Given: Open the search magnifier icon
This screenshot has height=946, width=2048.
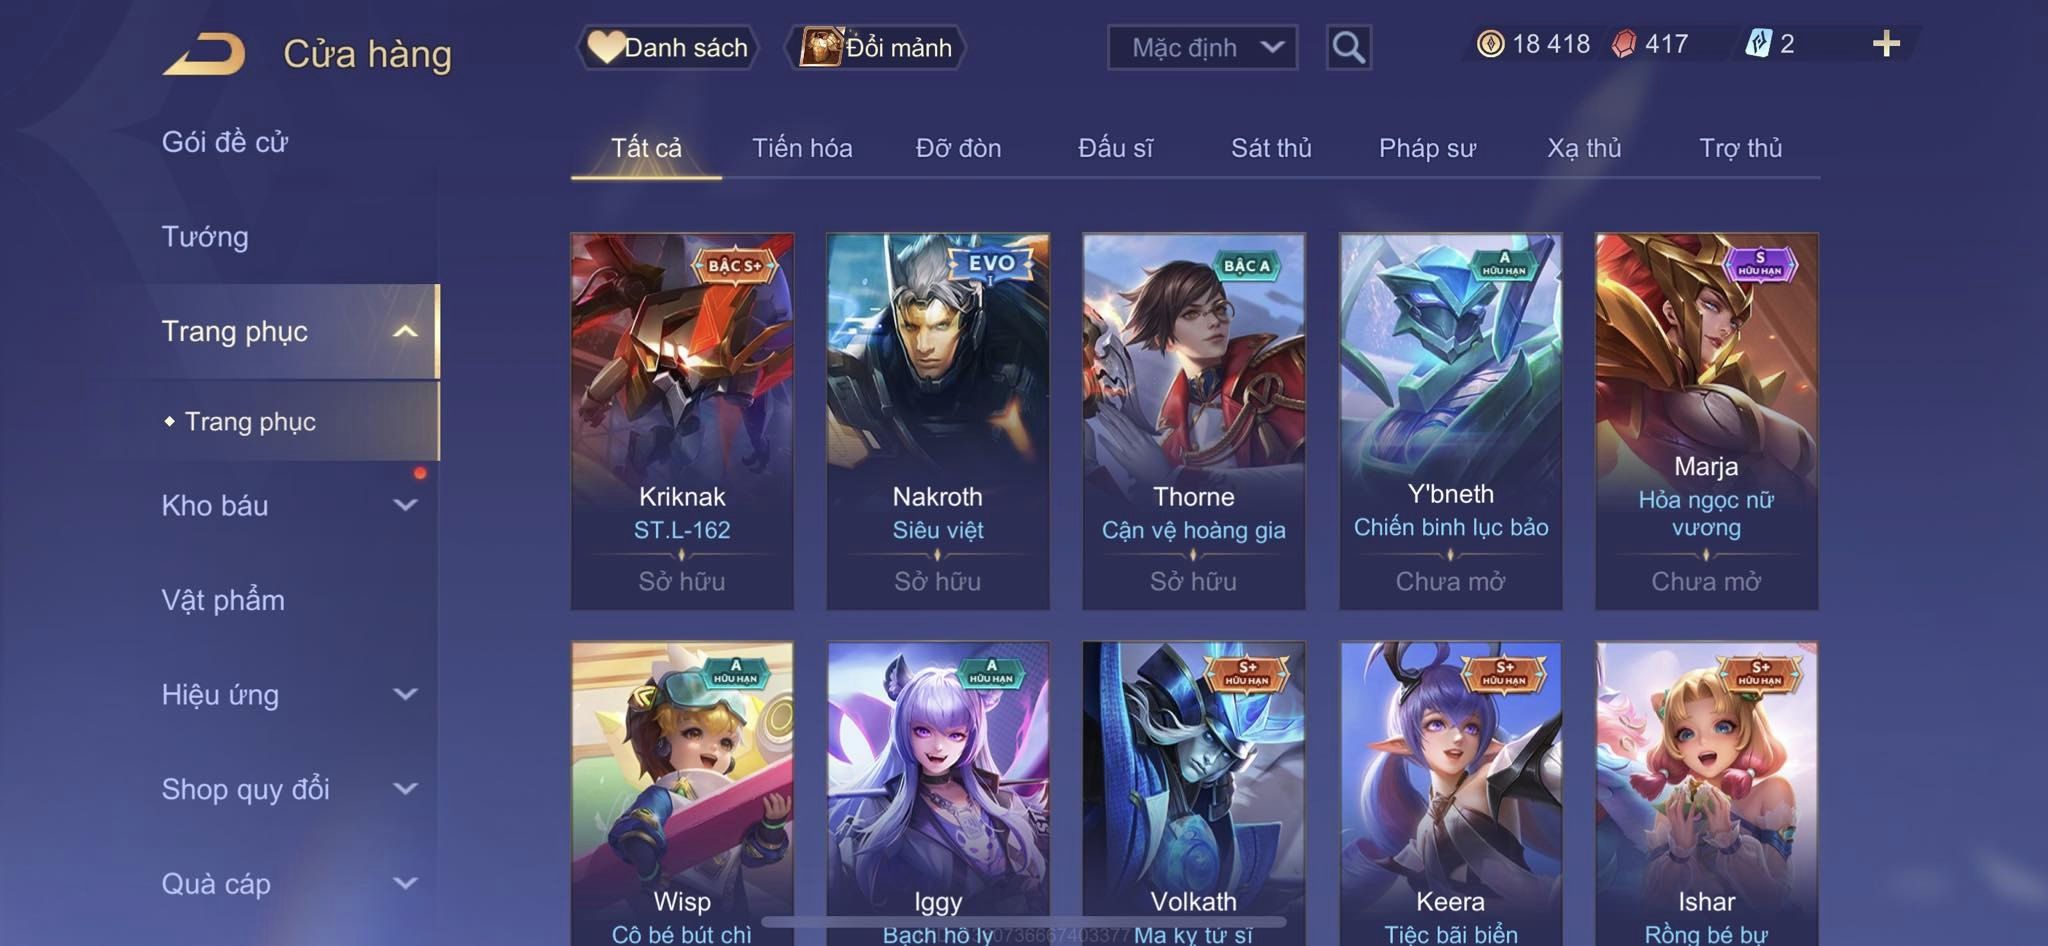Looking at the screenshot, I should [1348, 47].
